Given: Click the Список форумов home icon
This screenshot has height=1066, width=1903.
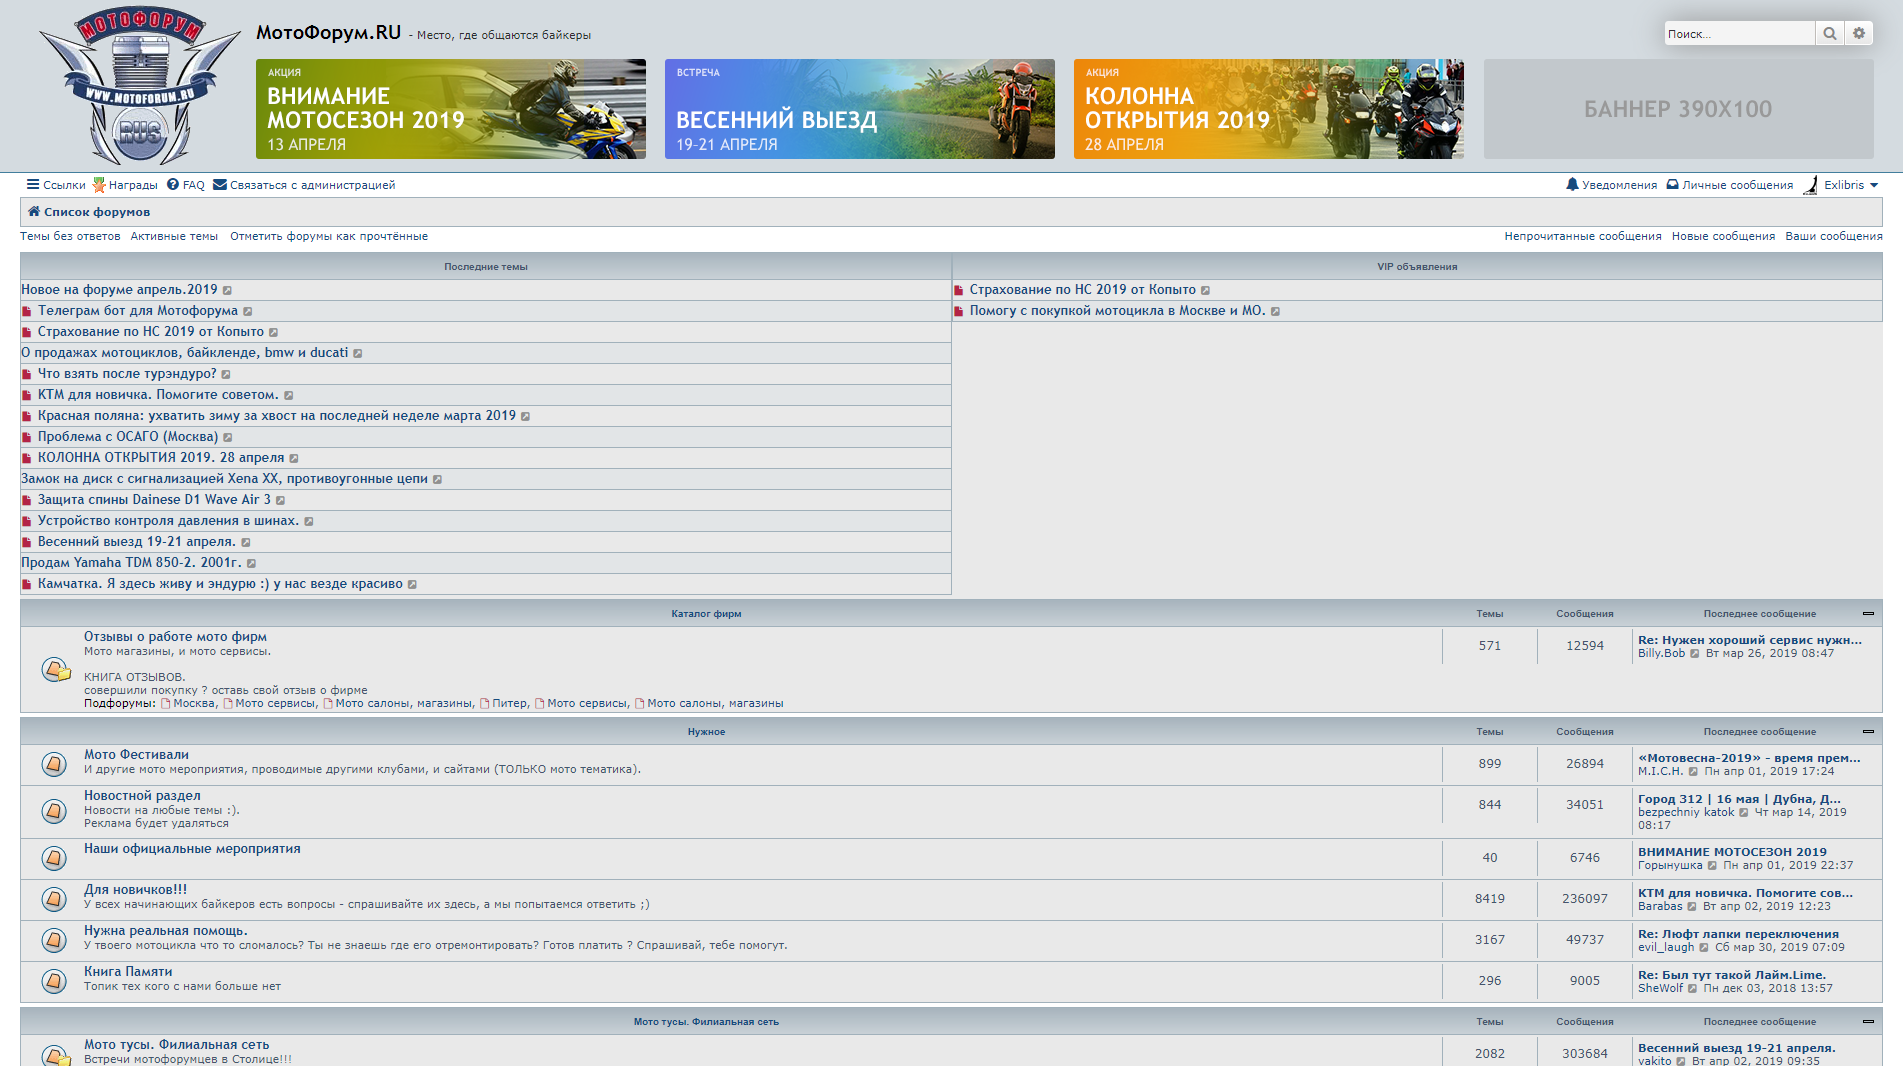Looking at the screenshot, I should pos(34,212).
